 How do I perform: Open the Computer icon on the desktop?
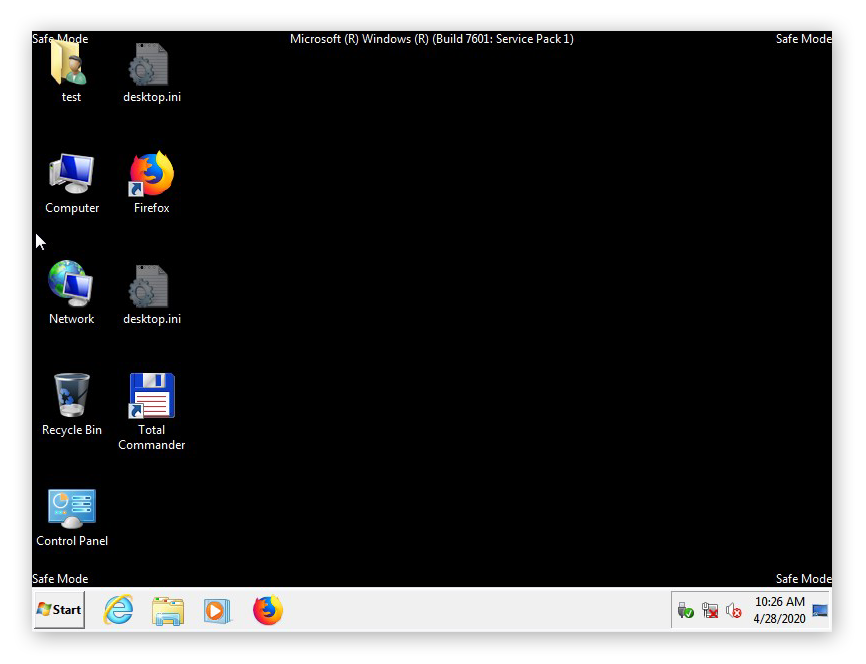71,172
